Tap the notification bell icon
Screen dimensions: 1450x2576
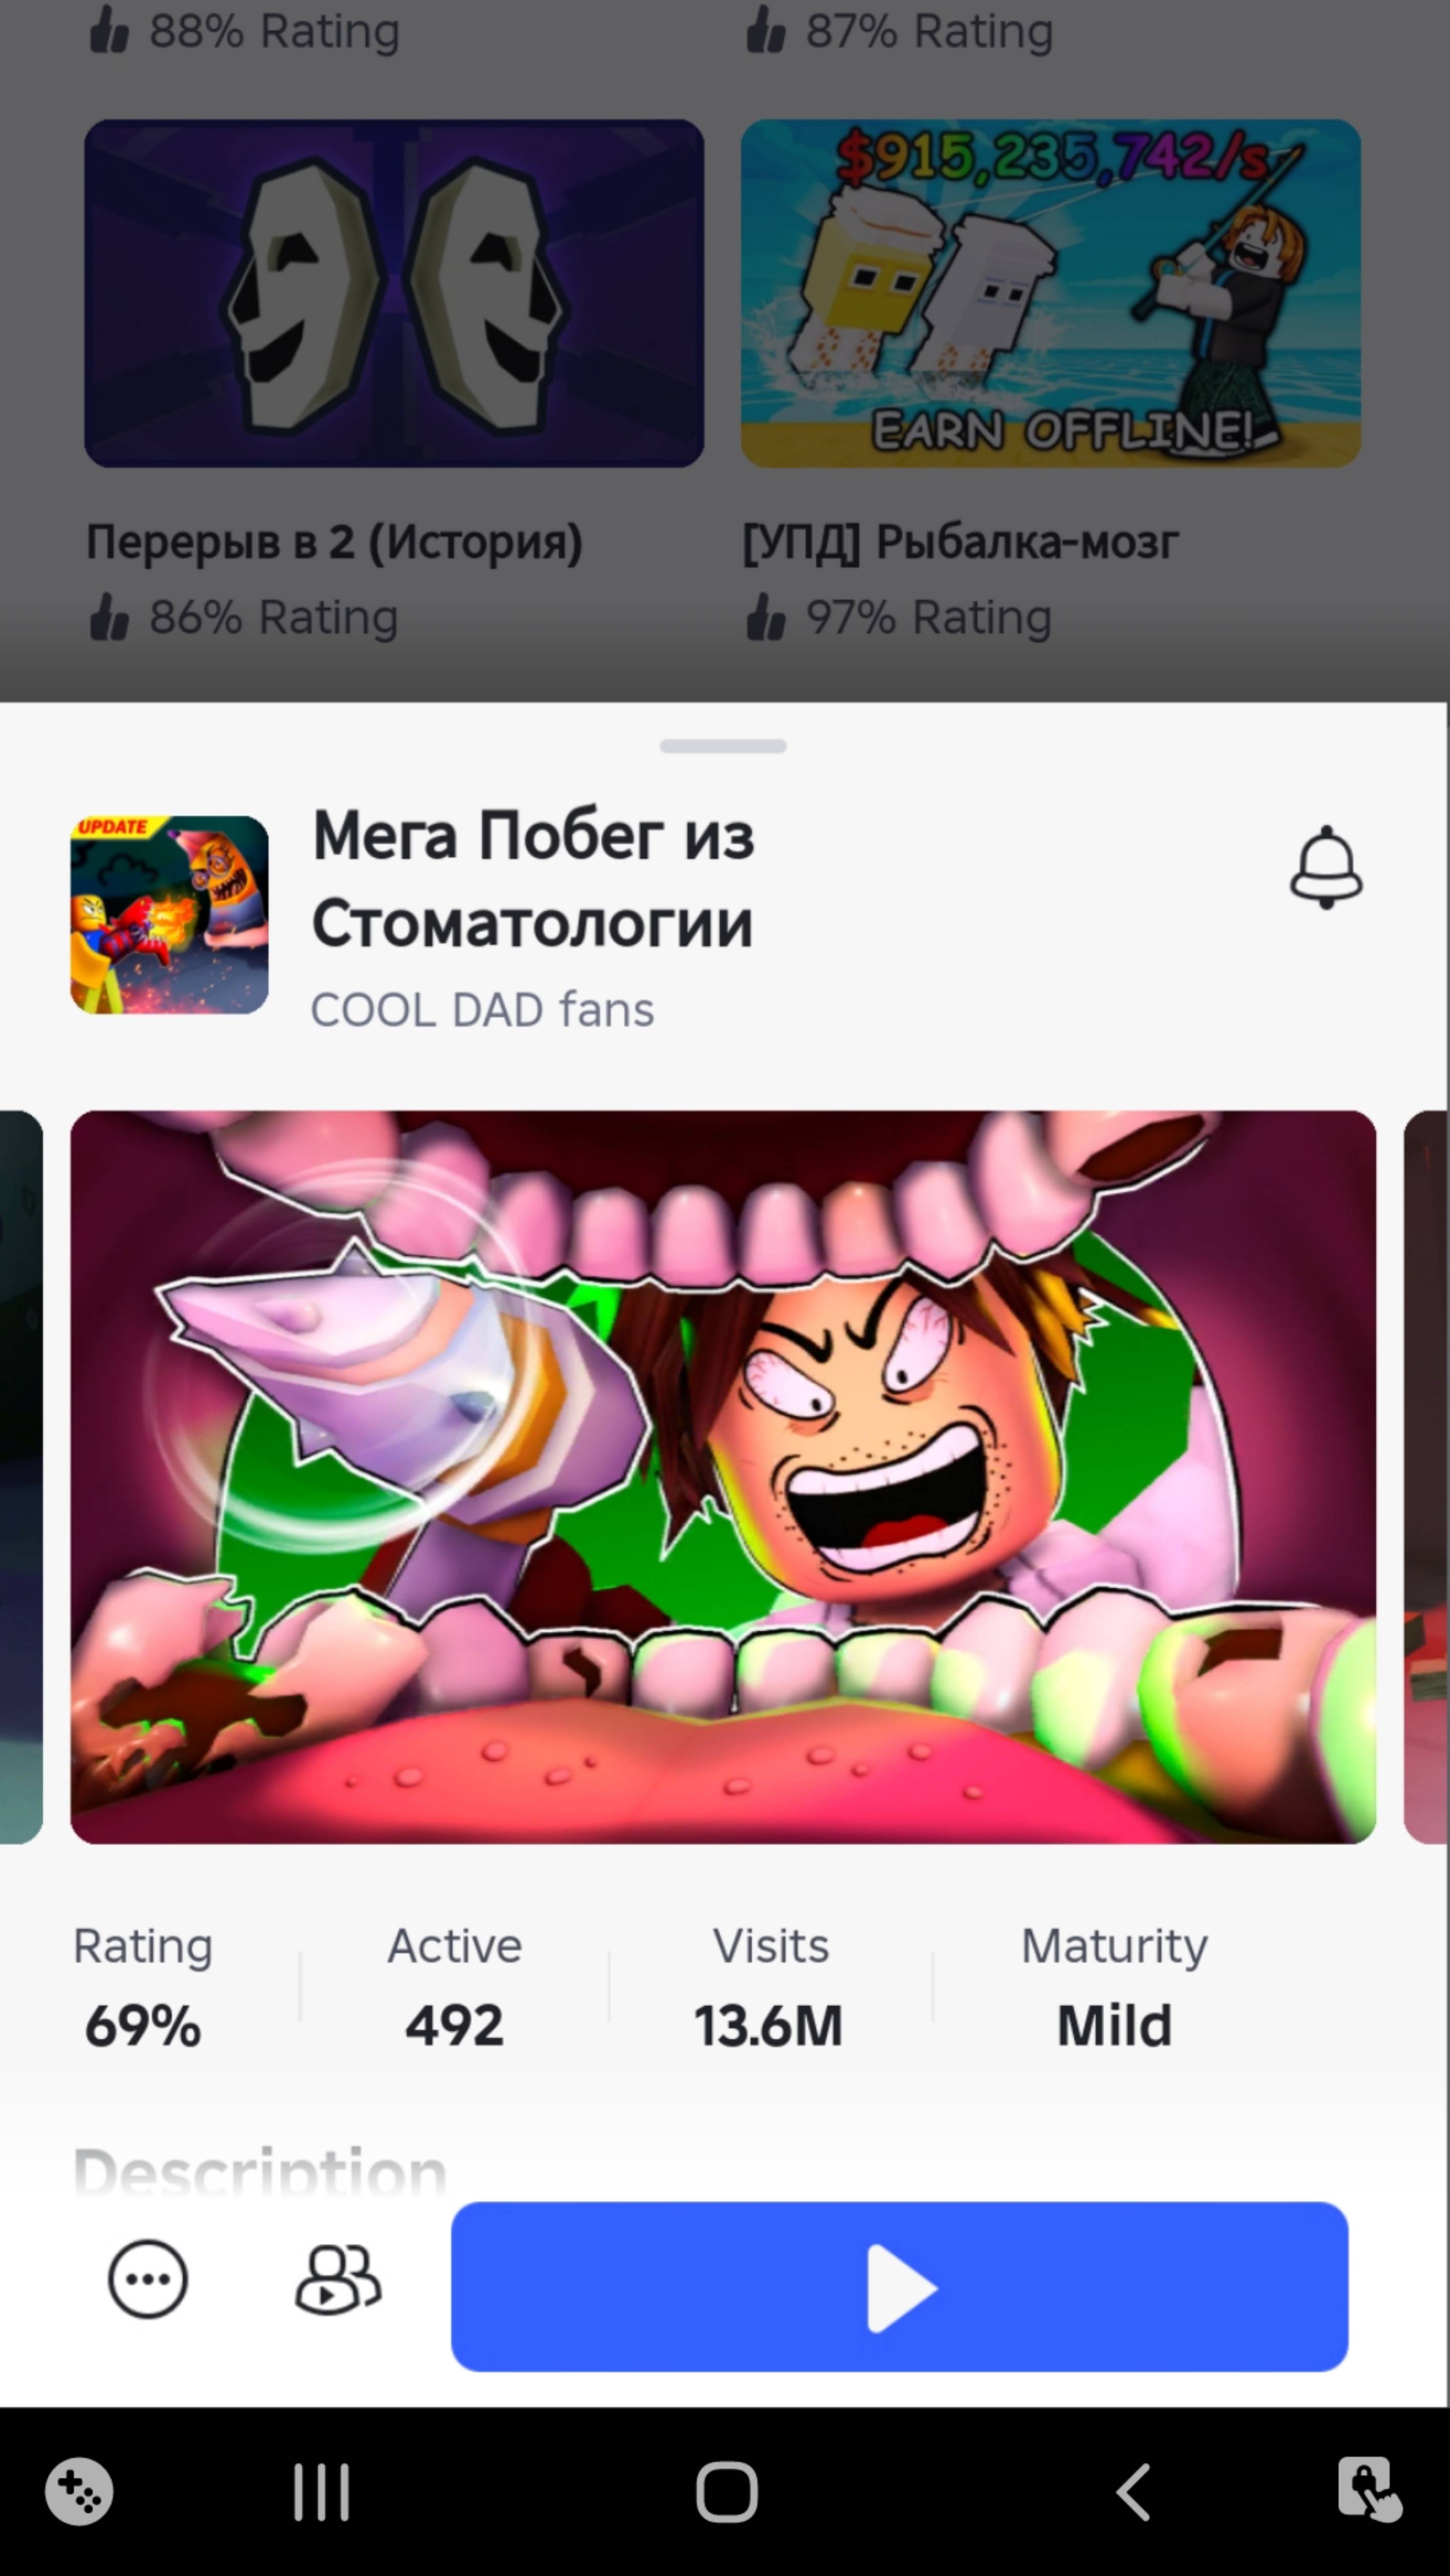[1325, 866]
